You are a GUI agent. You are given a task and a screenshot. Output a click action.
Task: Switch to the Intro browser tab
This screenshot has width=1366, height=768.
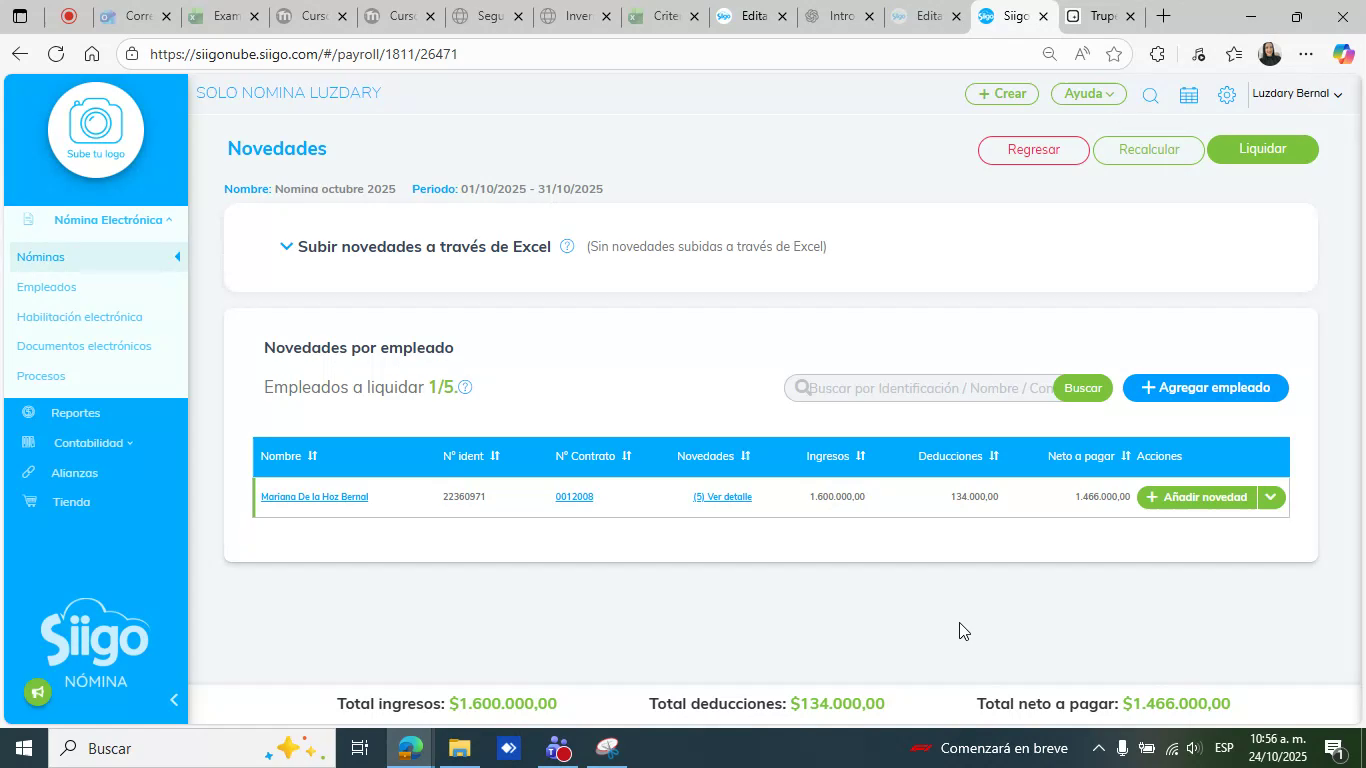[840, 16]
